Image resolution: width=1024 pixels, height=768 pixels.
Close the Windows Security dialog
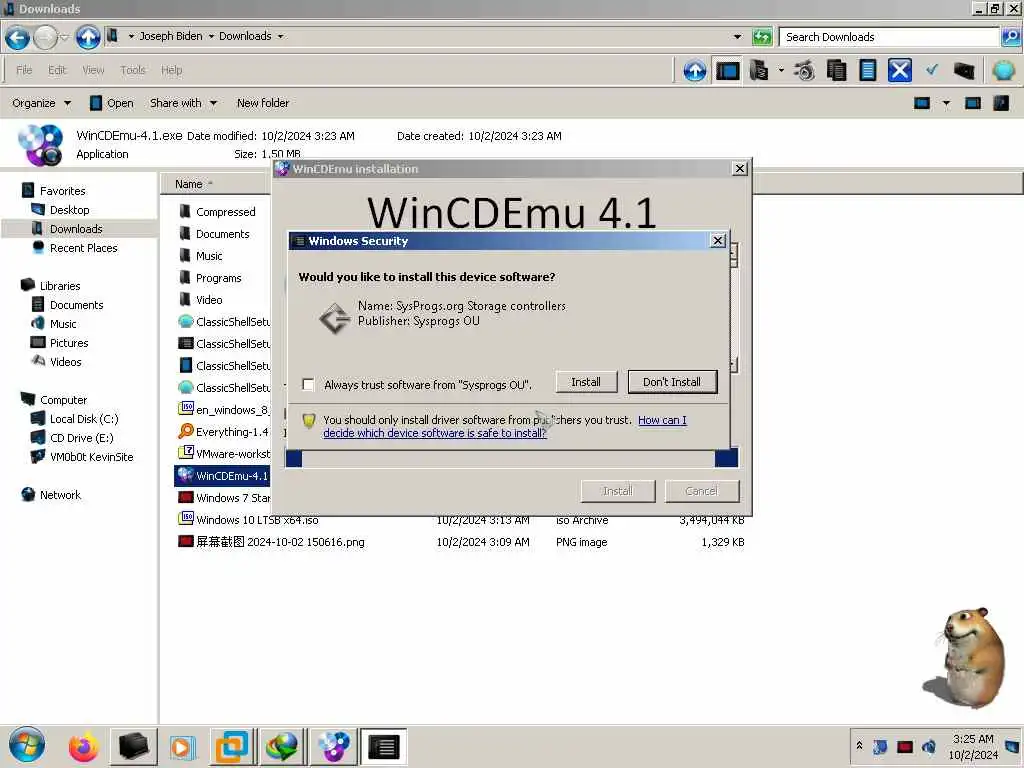pos(718,241)
